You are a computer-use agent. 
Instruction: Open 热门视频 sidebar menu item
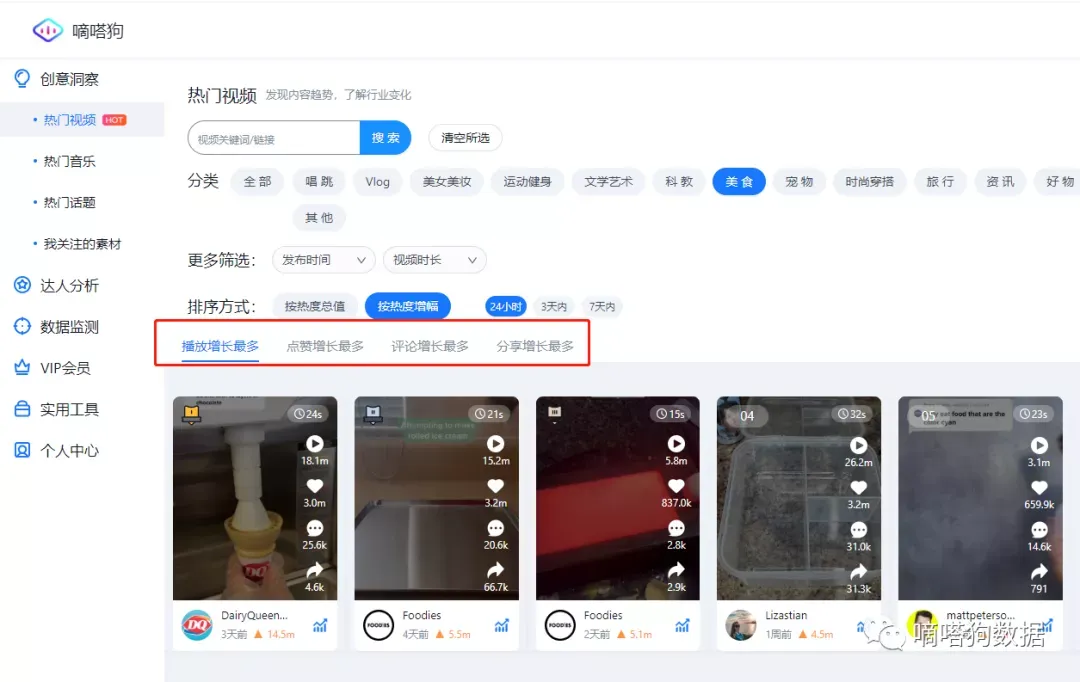pos(82,120)
